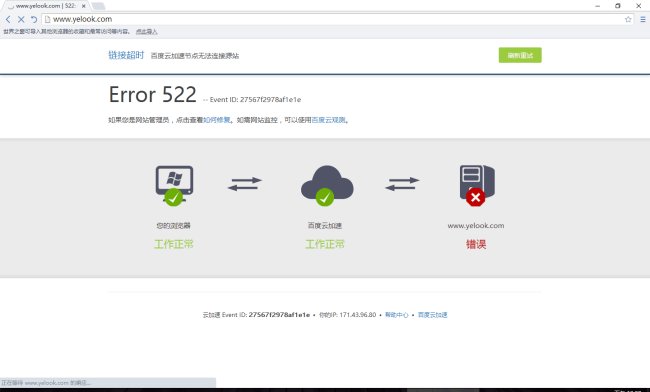
Task: Click the 链接超时 heading
Action: [x=126, y=55]
